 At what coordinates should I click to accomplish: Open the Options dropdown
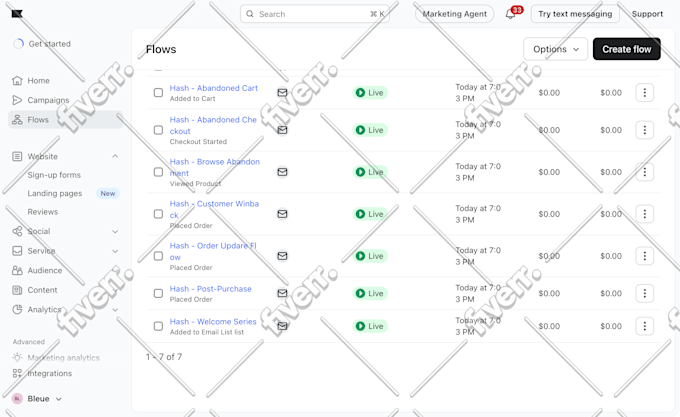click(556, 49)
